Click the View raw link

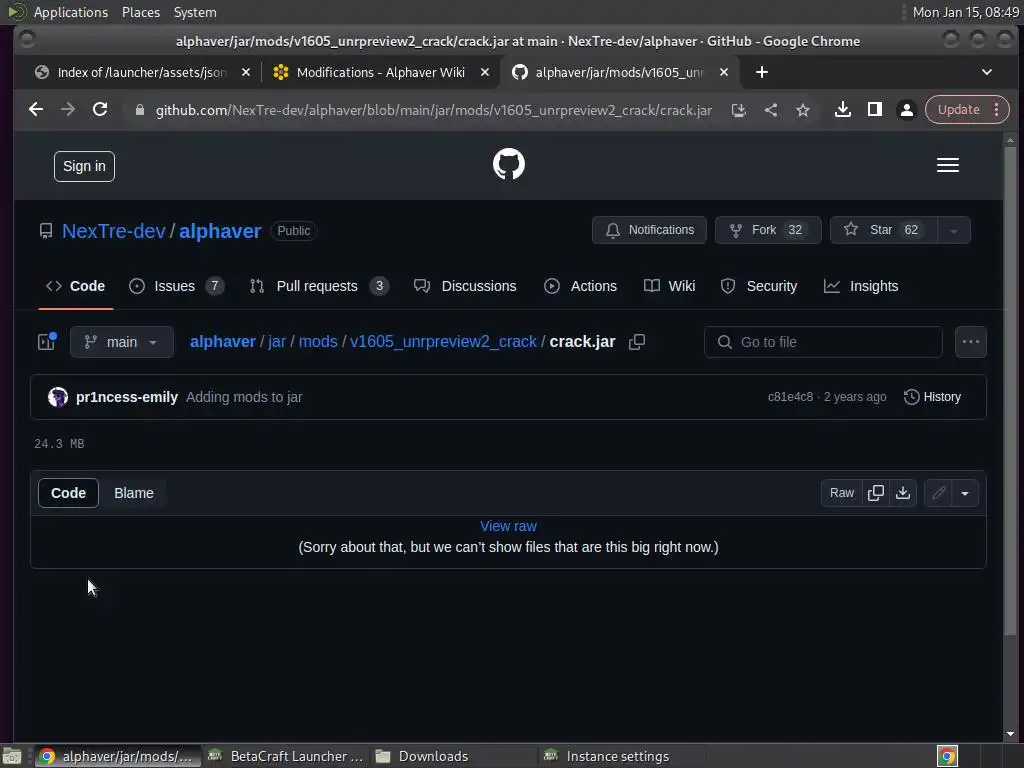click(508, 526)
